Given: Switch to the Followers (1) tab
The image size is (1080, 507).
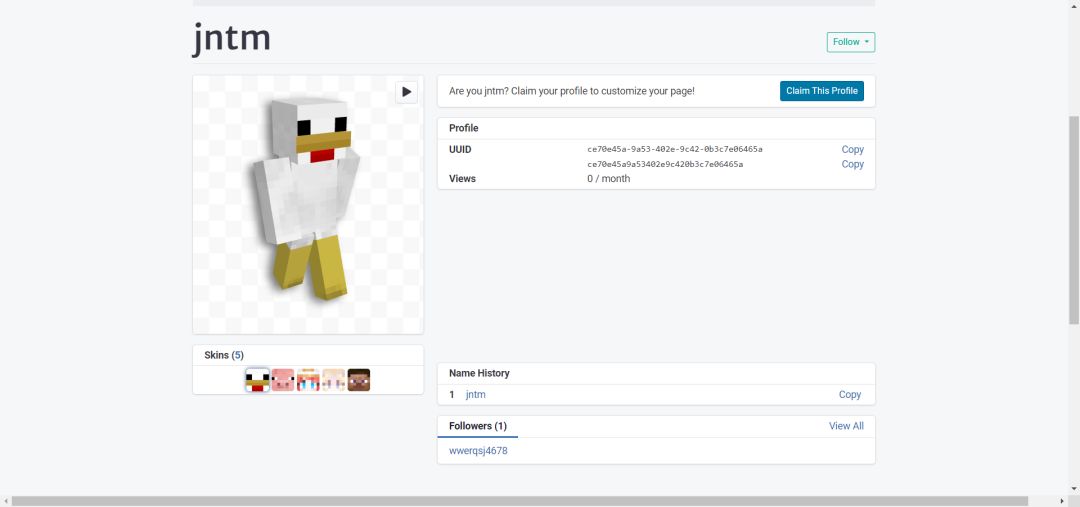Looking at the screenshot, I should coord(477,426).
